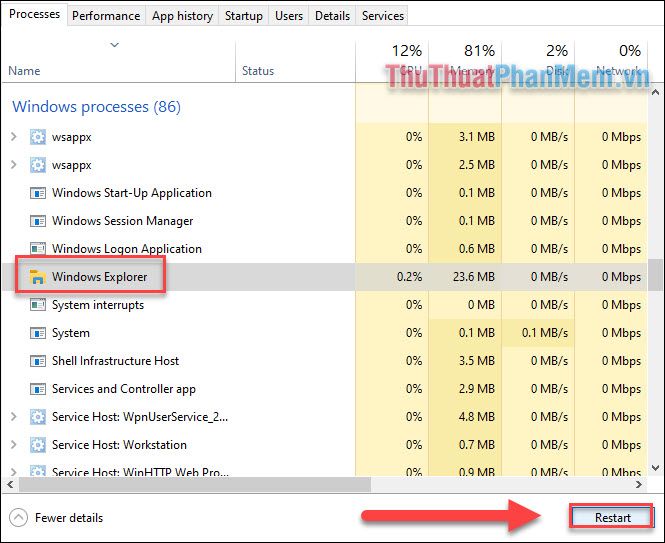Click the vertical scrollbar thumb
The image size is (665, 543).
[656, 276]
